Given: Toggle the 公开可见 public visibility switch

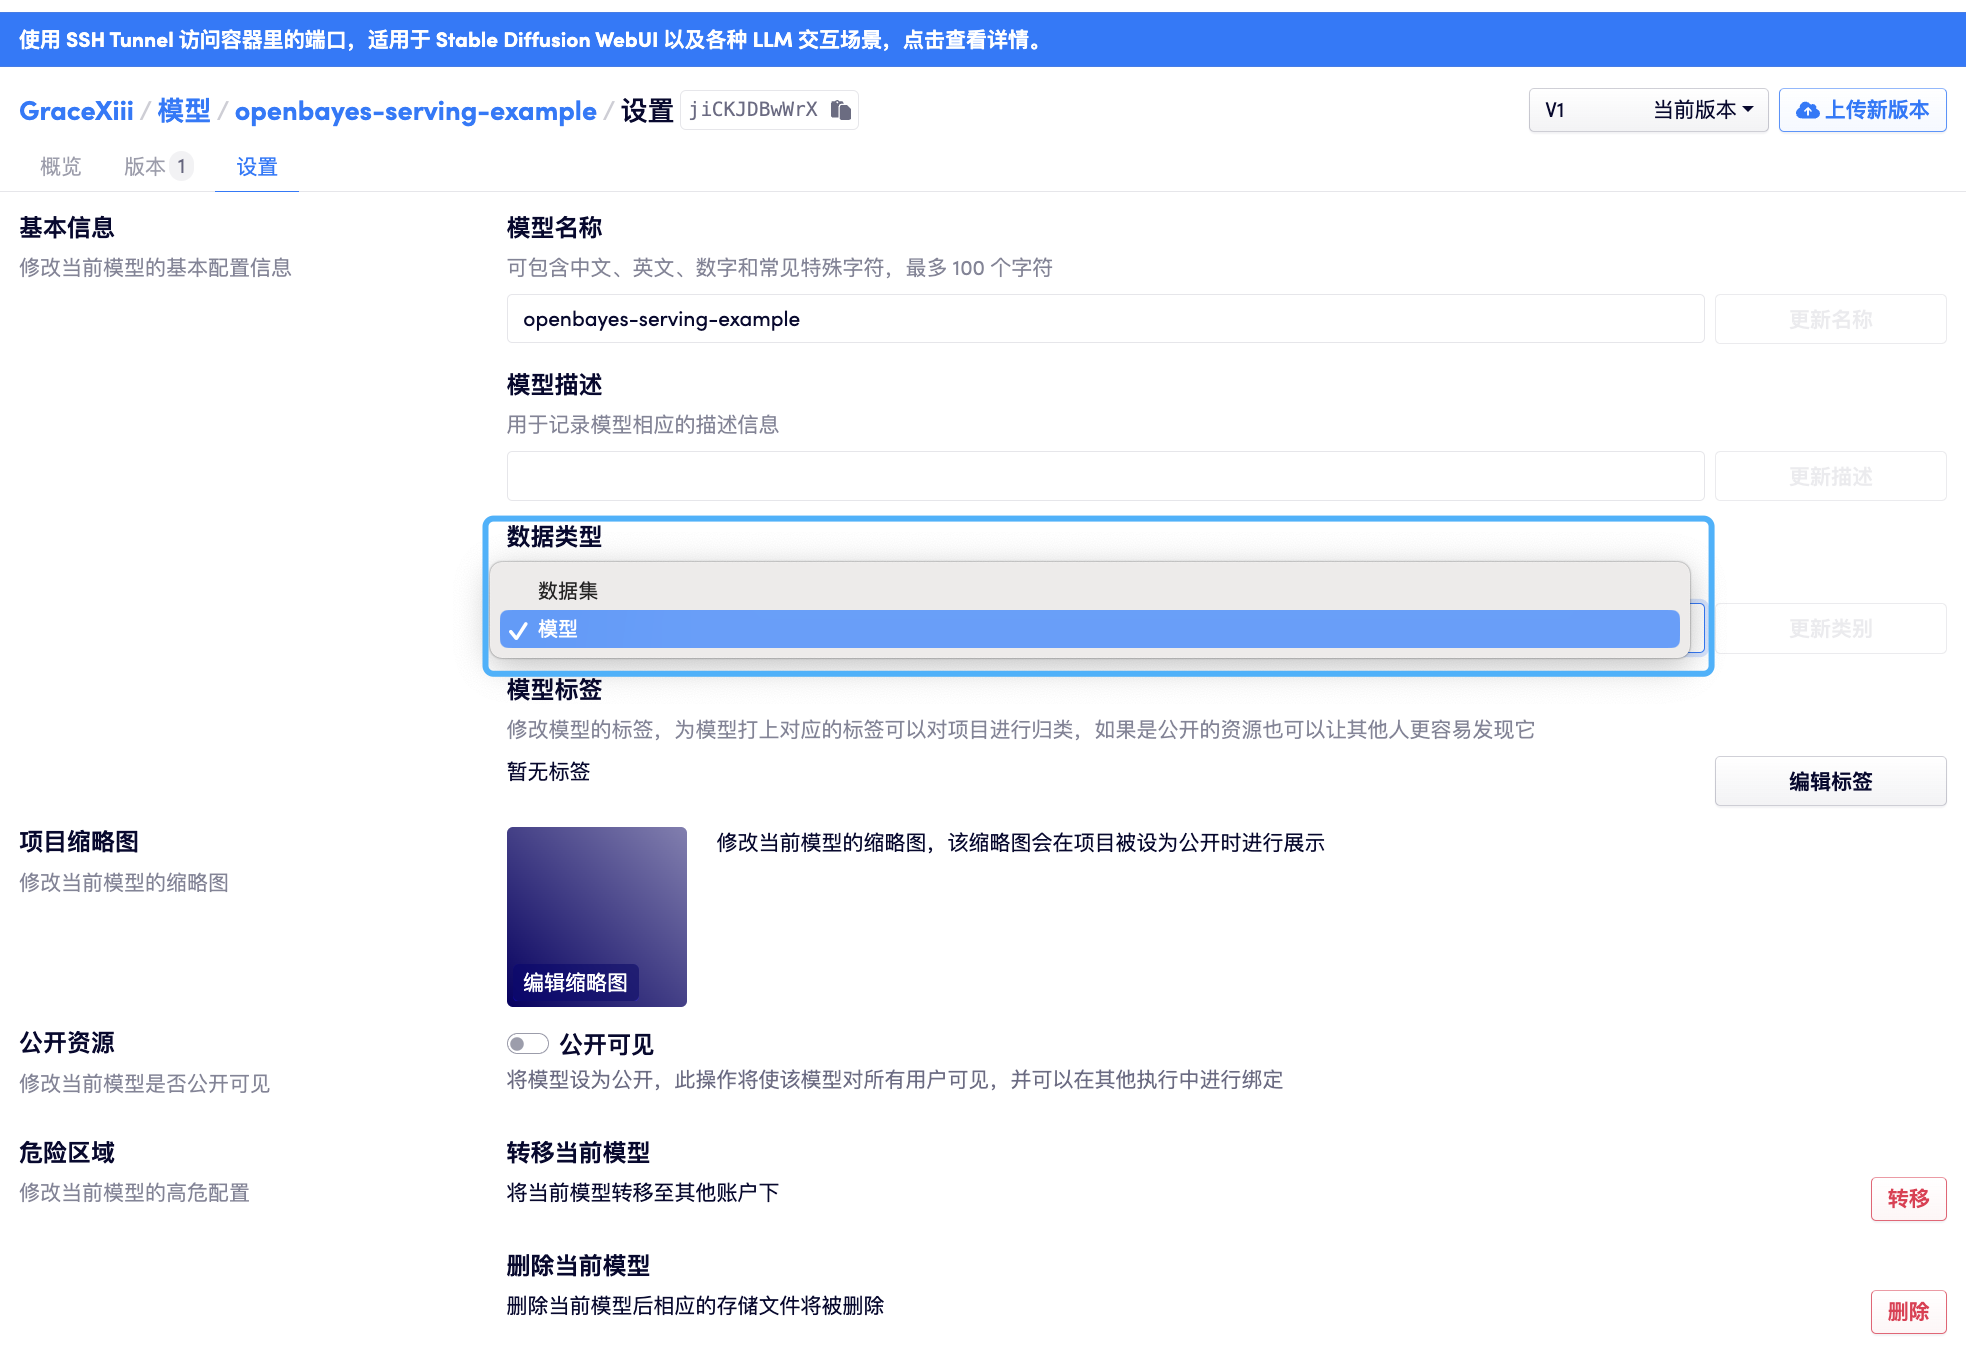Looking at the screenshot, I should (527, 1044).
